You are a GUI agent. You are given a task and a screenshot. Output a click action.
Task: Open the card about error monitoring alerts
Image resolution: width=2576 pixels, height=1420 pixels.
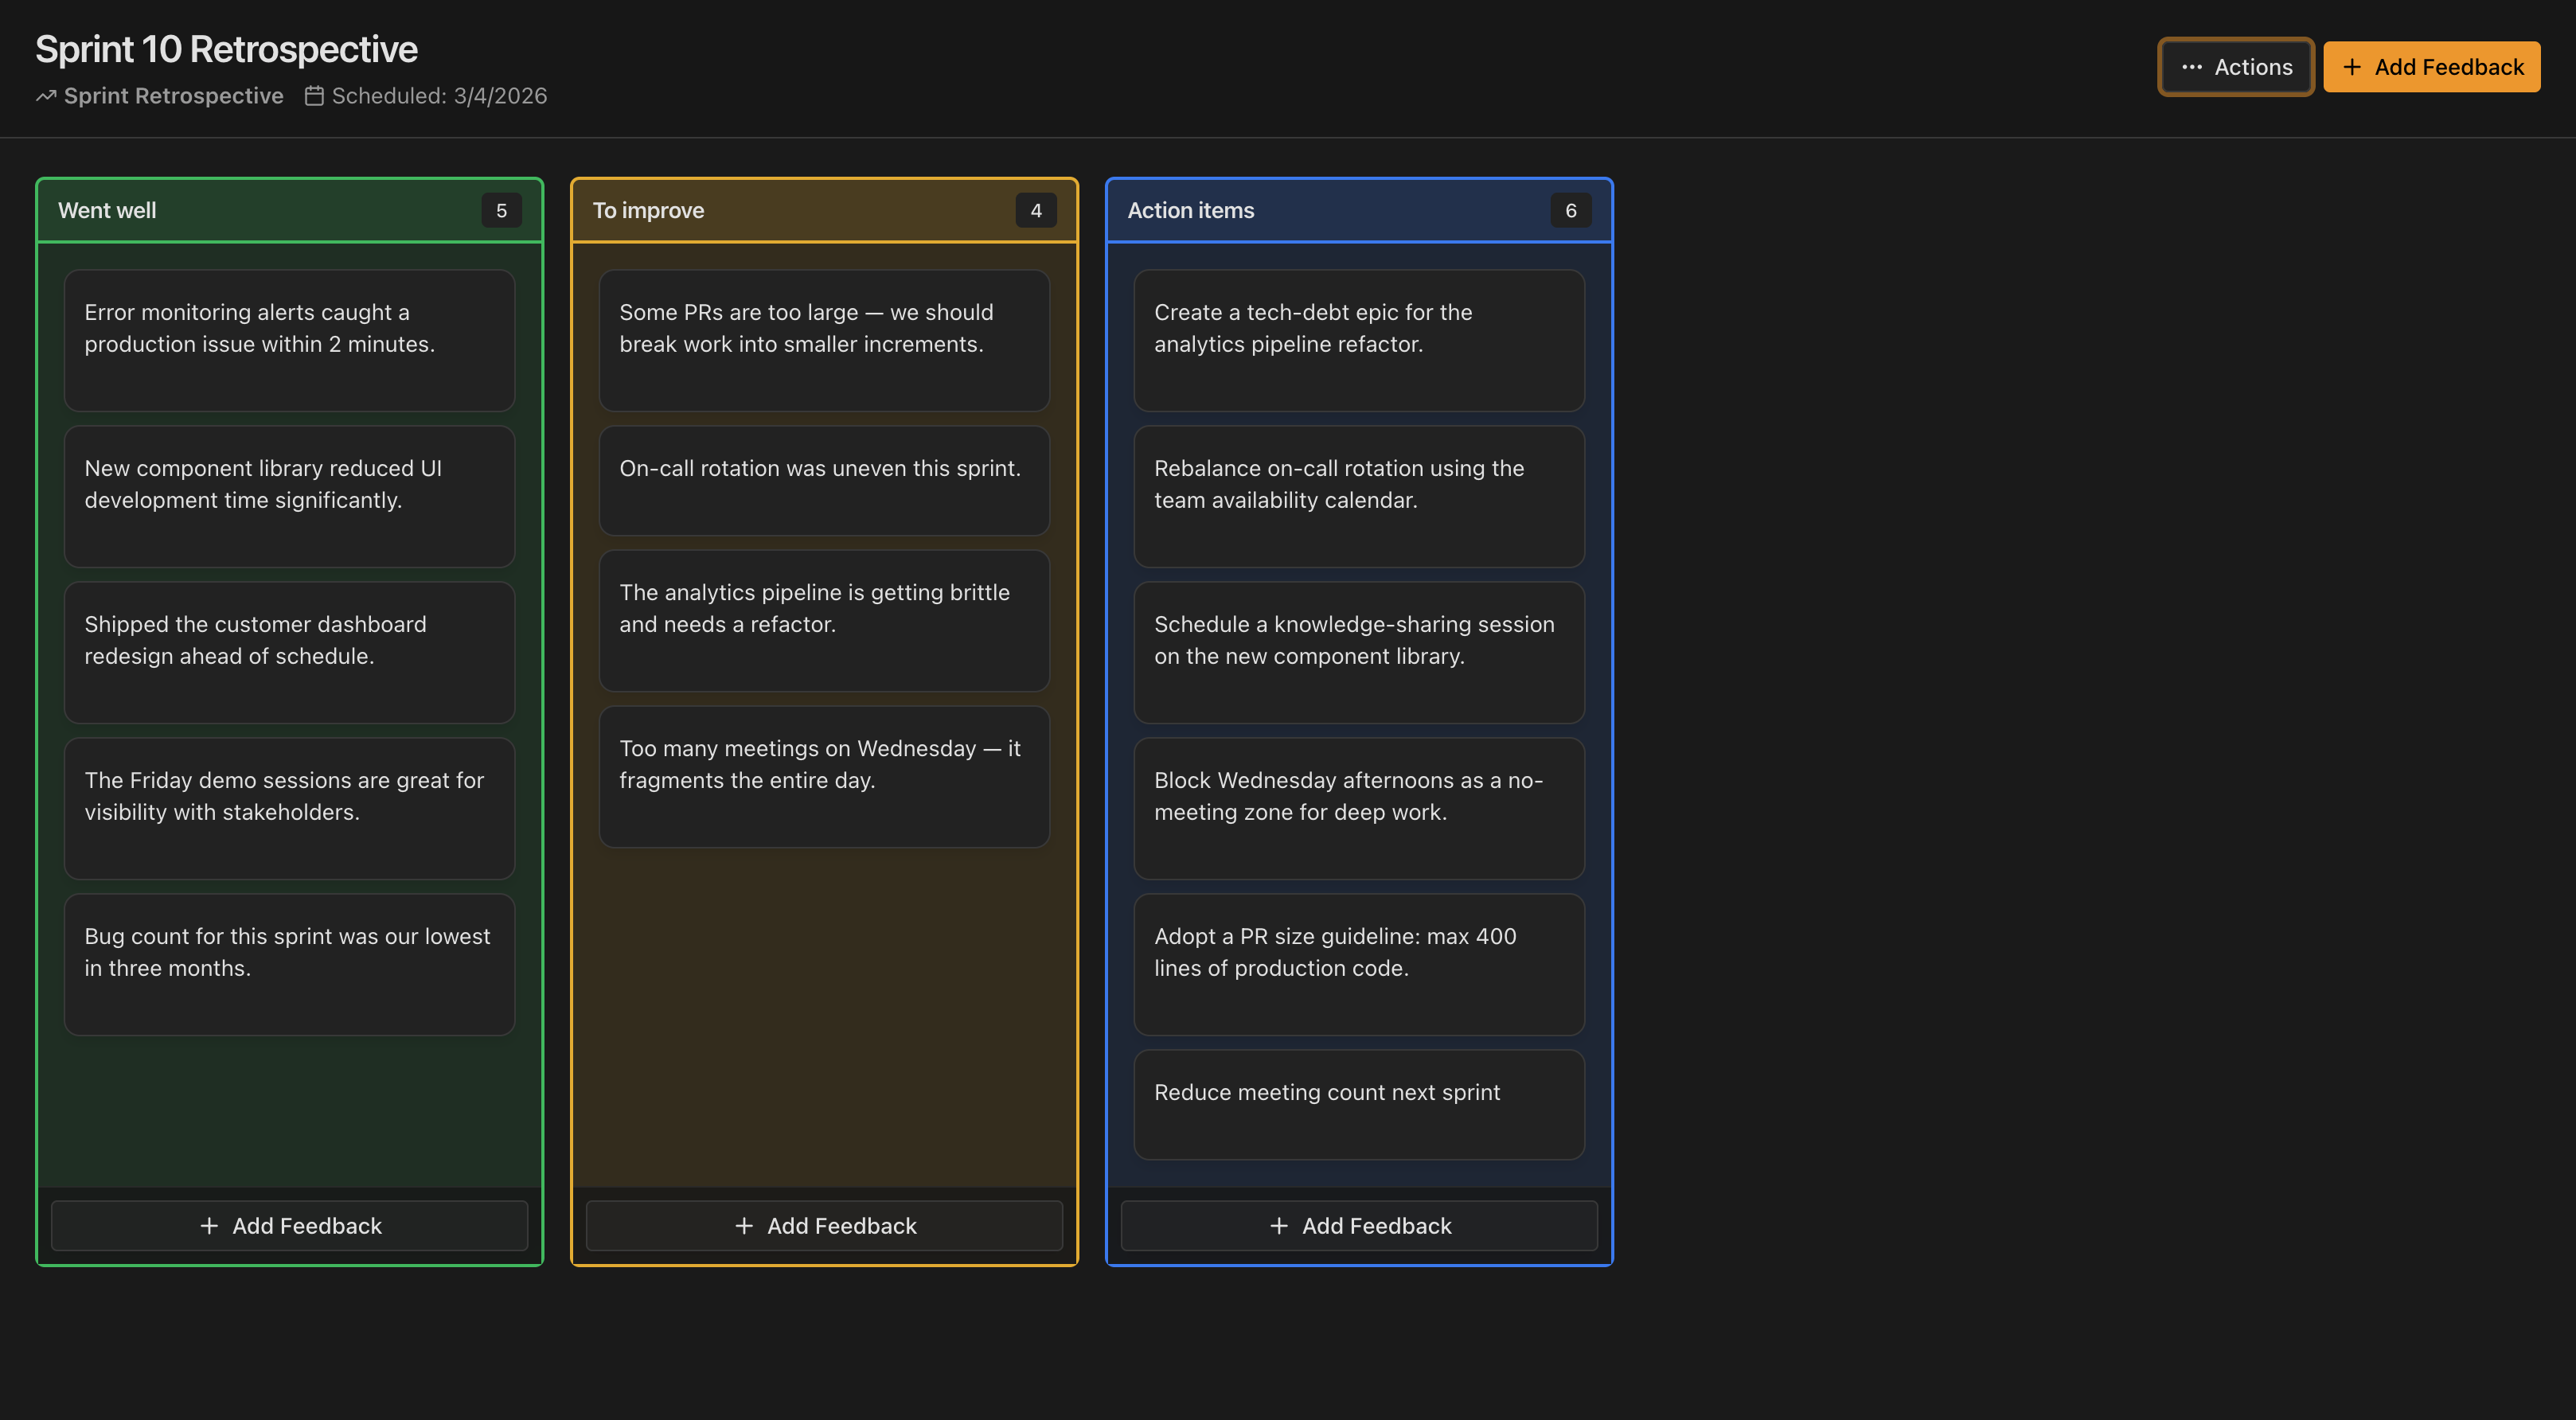(289, 341)
